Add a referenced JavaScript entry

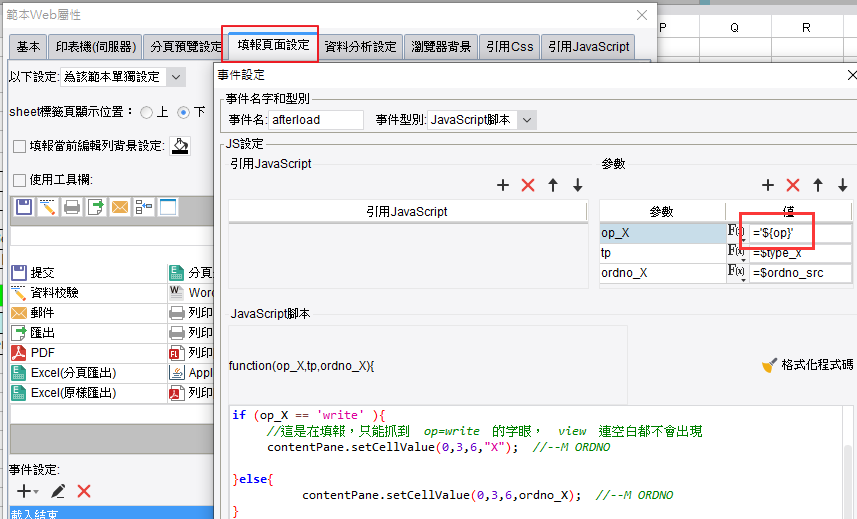(x=503, y=185)
